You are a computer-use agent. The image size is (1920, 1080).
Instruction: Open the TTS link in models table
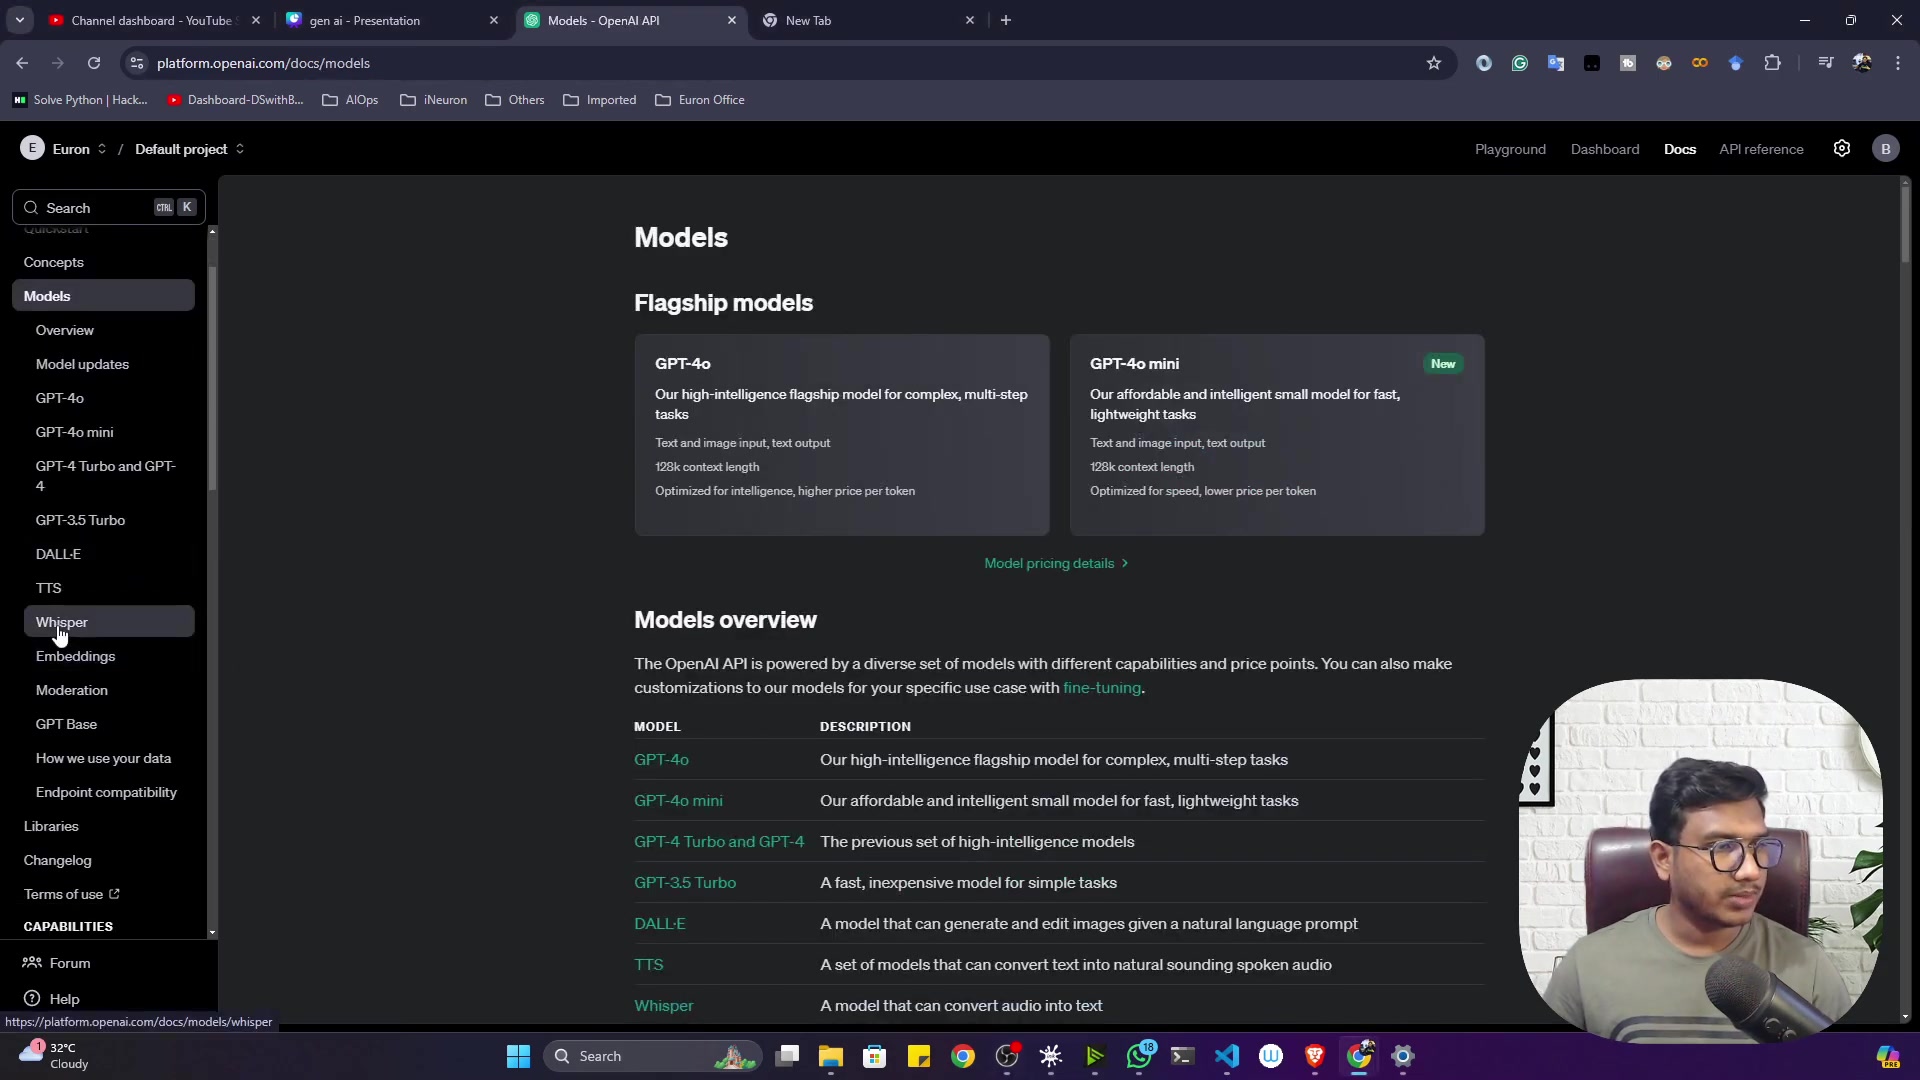click(x=648, y=965)
